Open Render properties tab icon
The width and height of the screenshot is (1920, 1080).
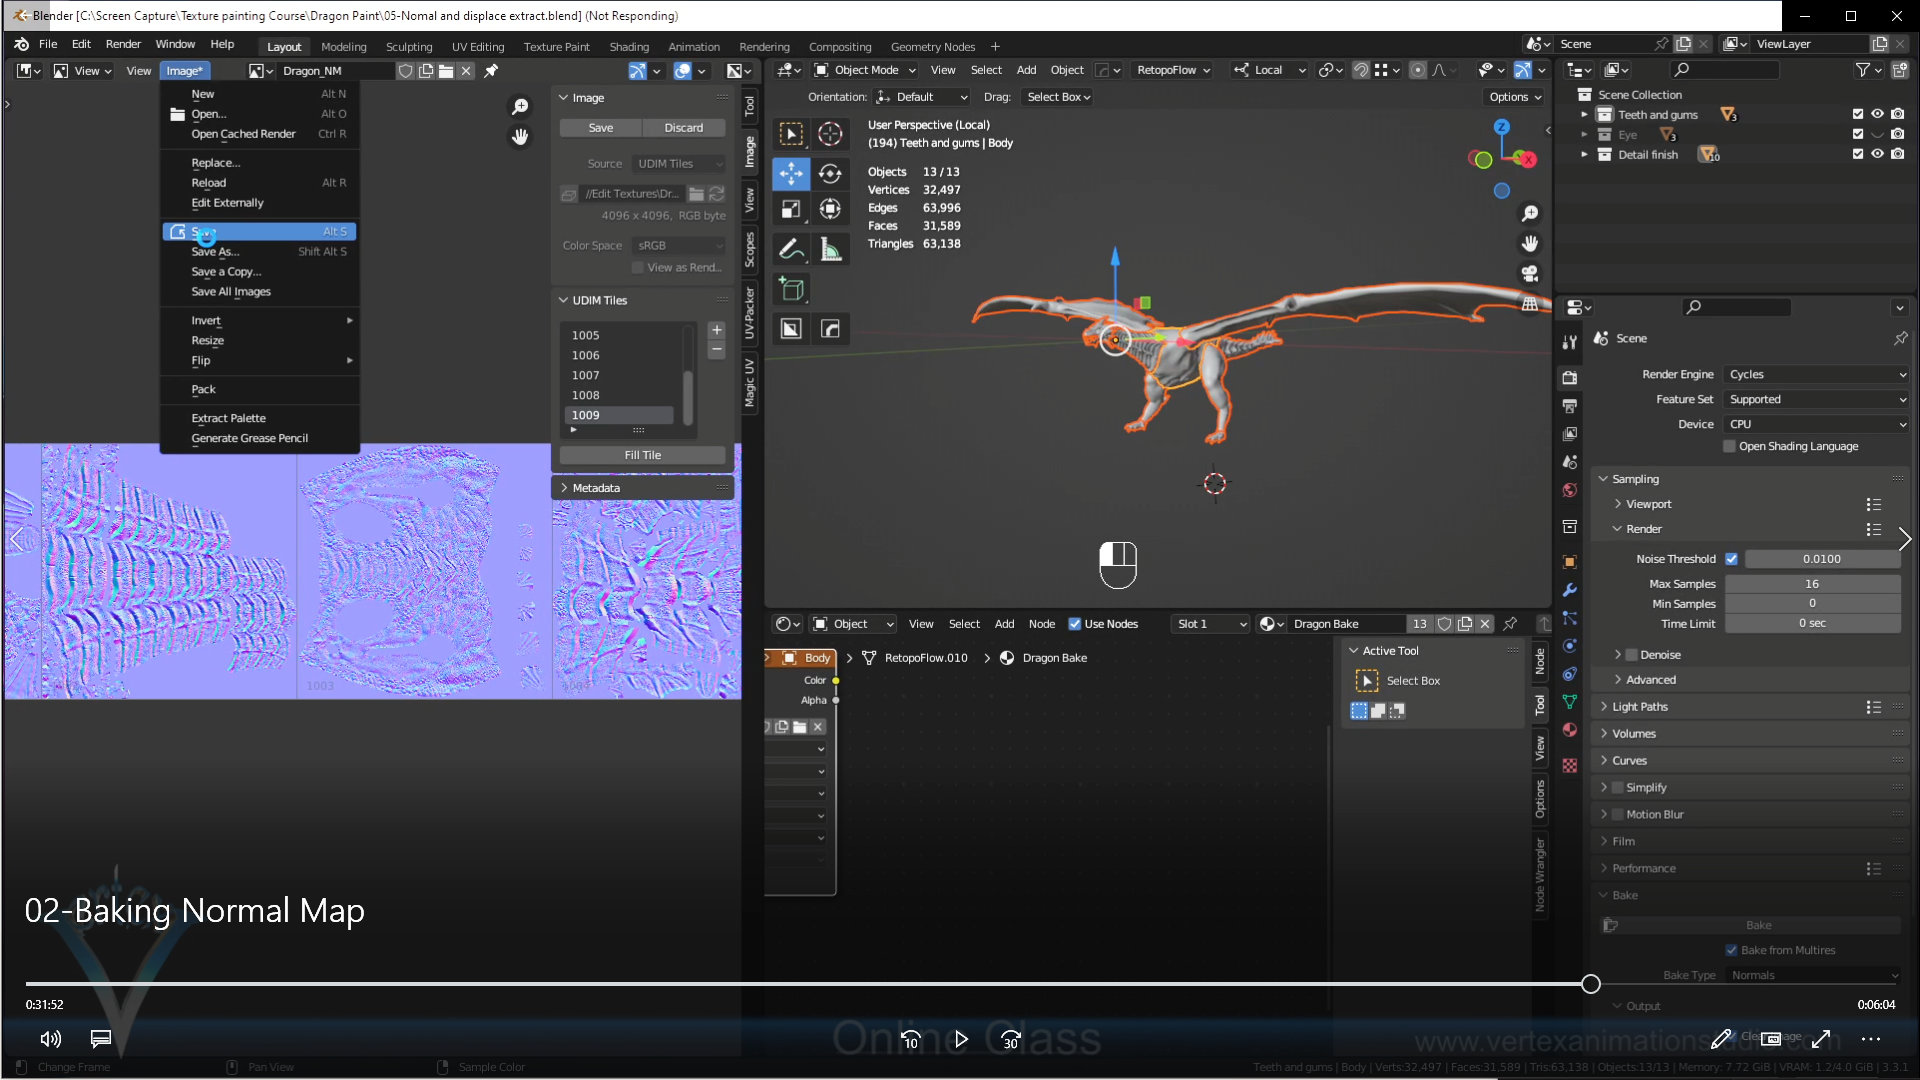click(1570, 378)
